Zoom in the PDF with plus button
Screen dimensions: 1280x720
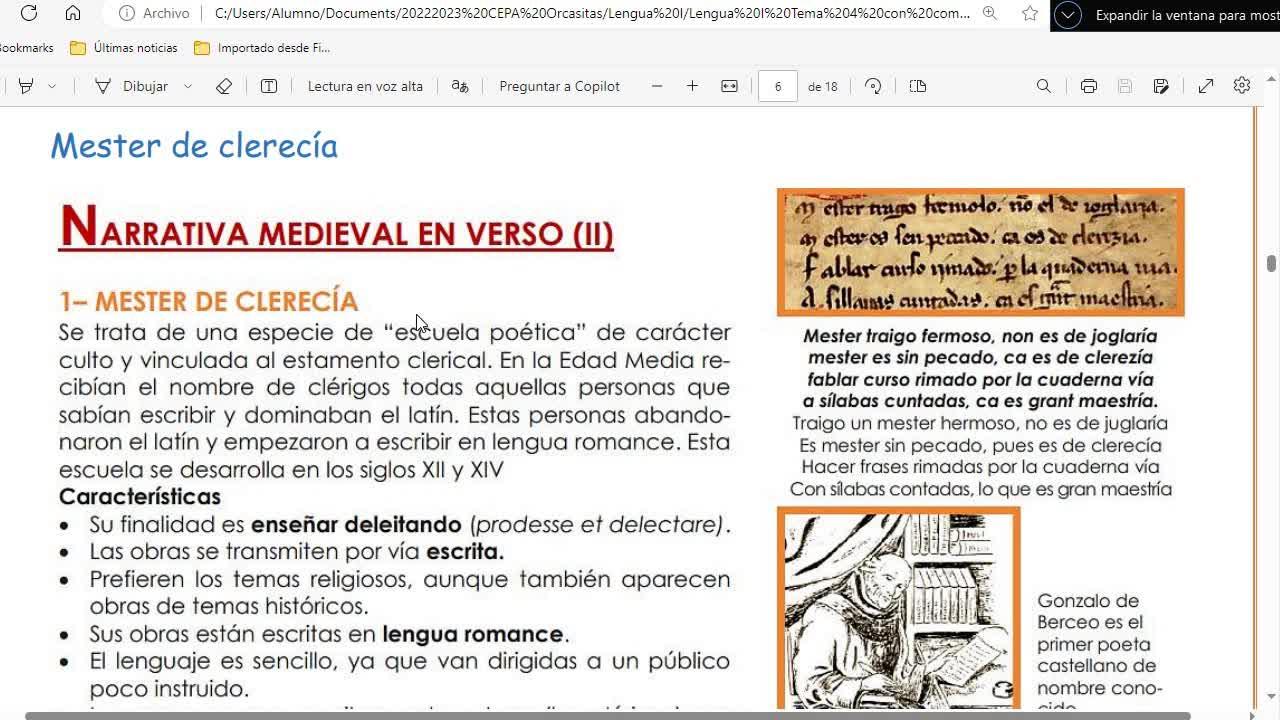(692, 86)
